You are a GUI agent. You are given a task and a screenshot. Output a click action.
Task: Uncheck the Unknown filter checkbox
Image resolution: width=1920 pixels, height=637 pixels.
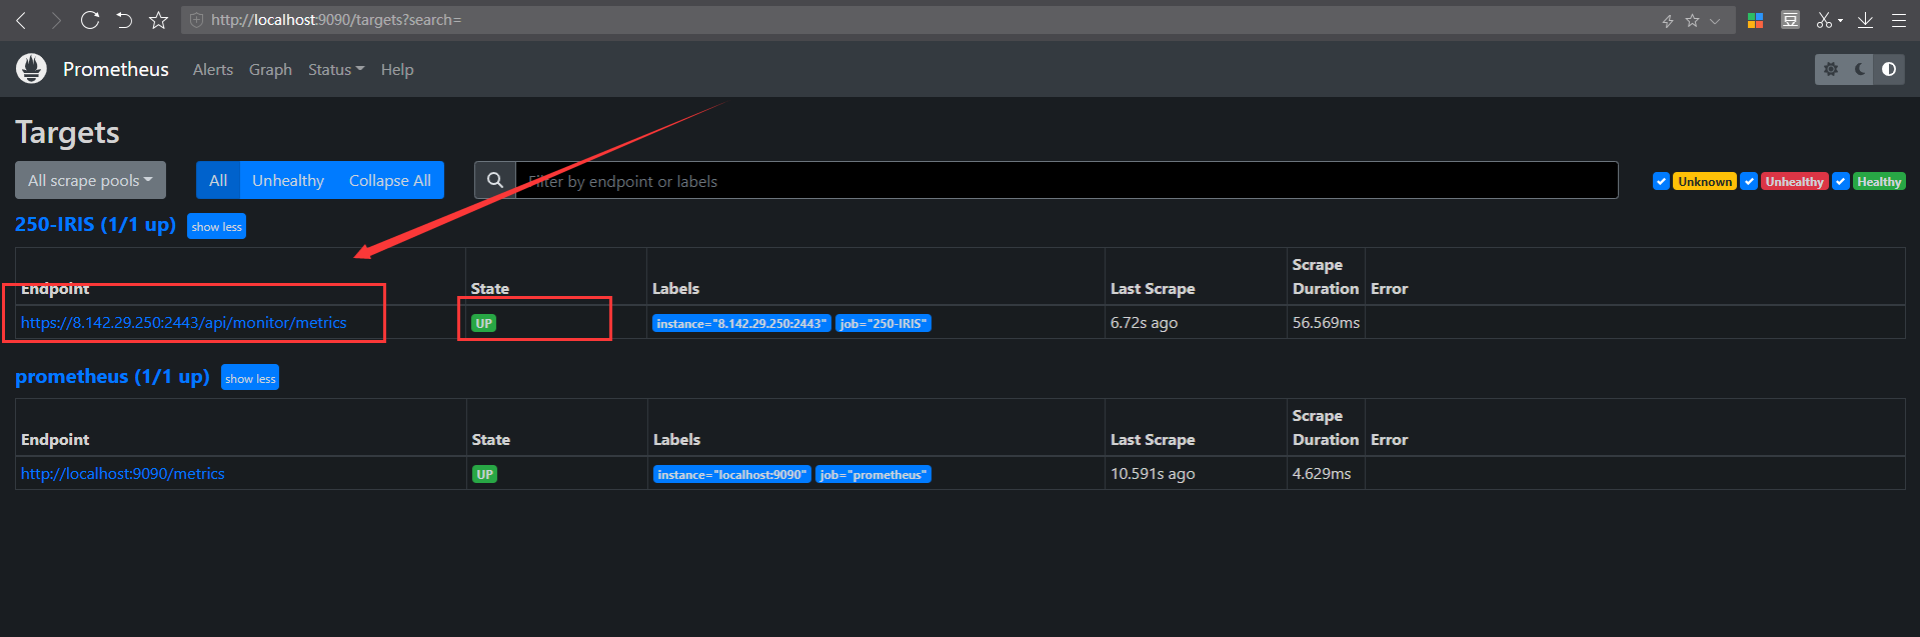(x=1661, y=181)
